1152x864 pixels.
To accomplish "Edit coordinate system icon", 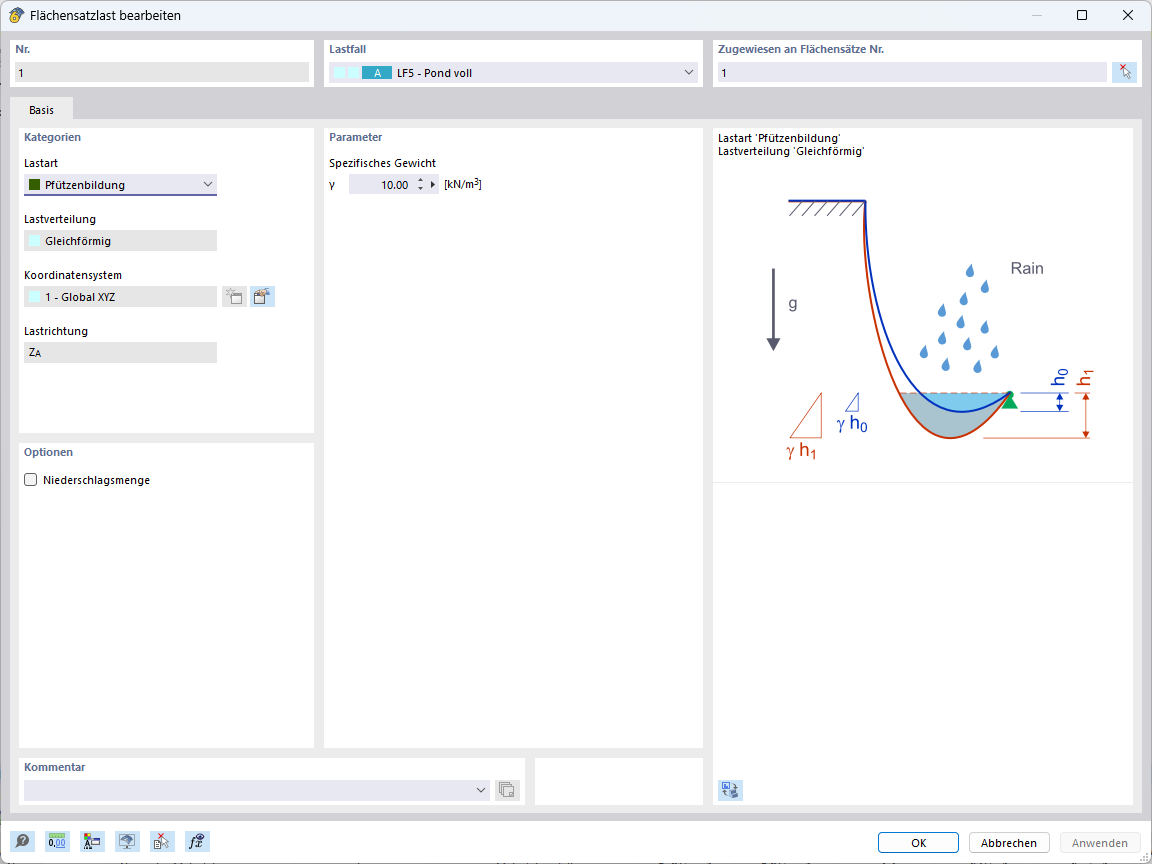I will [262, 297].
